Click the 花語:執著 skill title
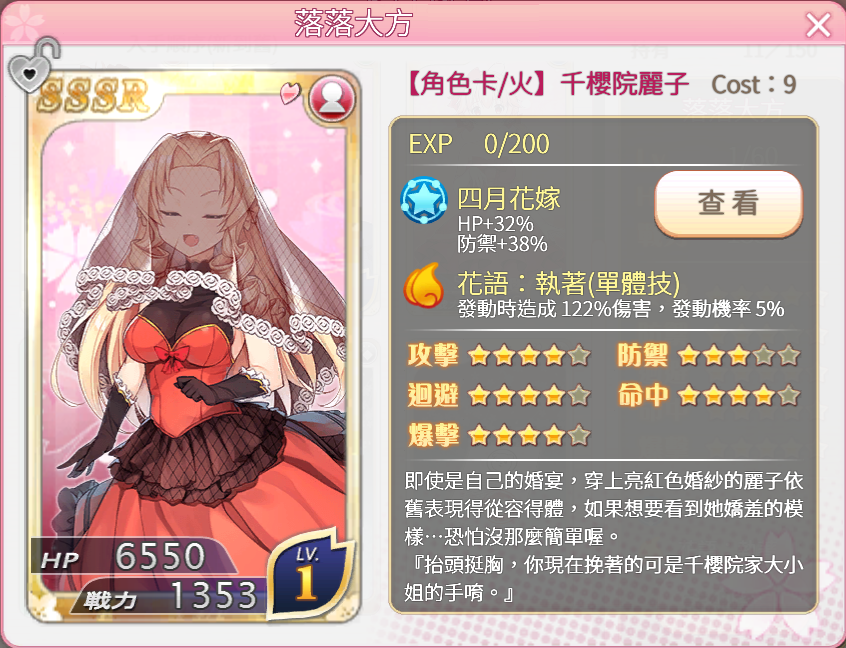Viewport: 846px width, 648px height. 569,283
